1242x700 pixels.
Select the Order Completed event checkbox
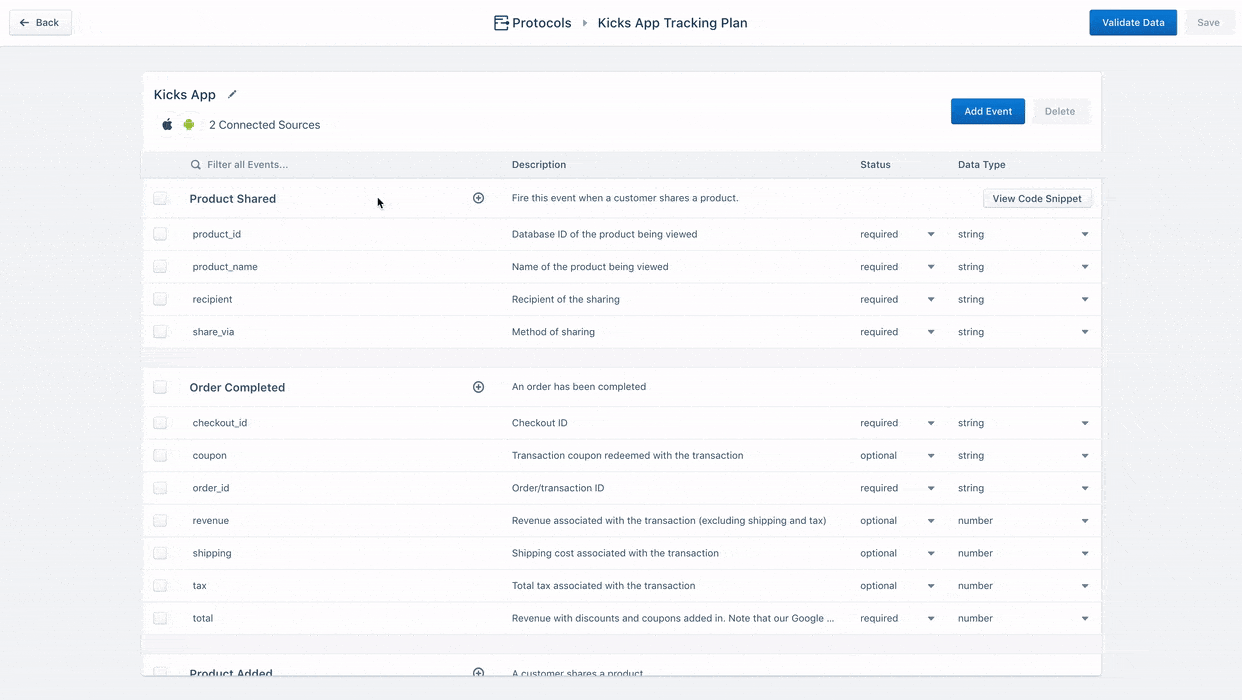[x=160, y=387]
